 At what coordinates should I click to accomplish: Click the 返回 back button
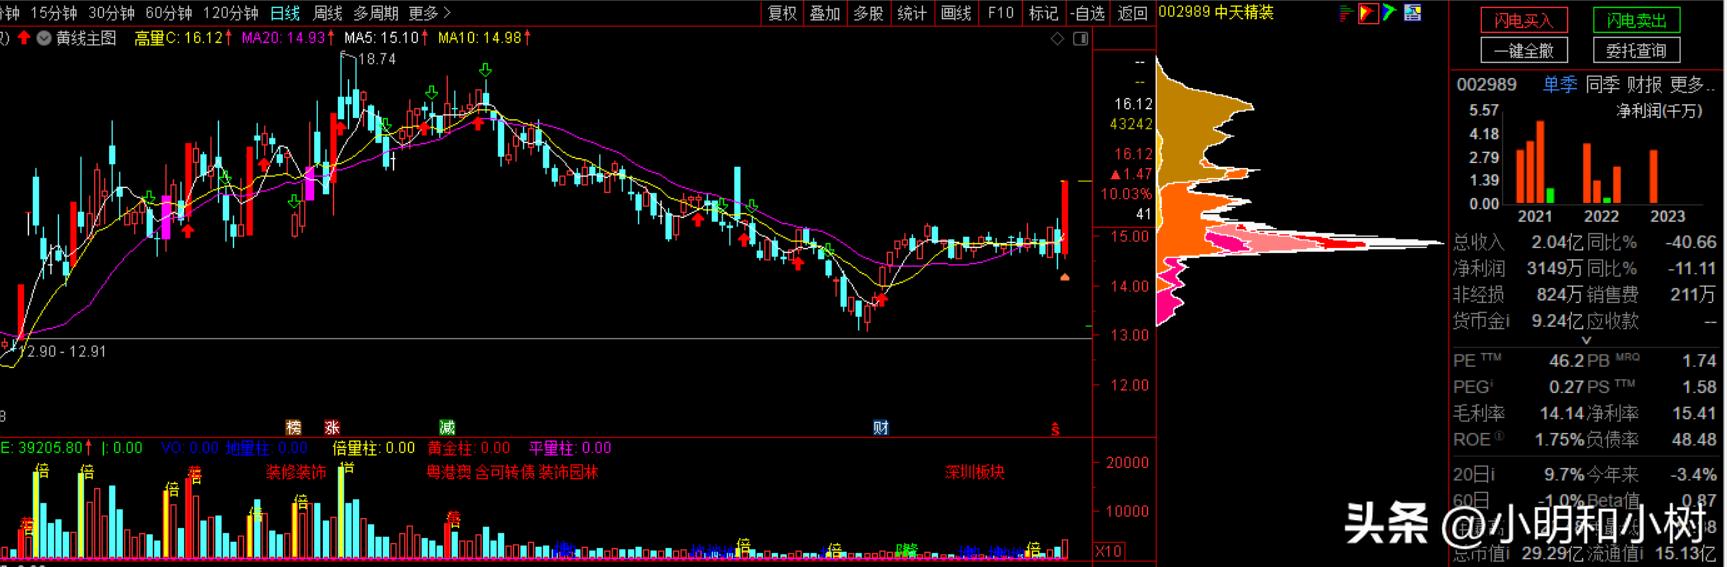[x=1132, y=13]
